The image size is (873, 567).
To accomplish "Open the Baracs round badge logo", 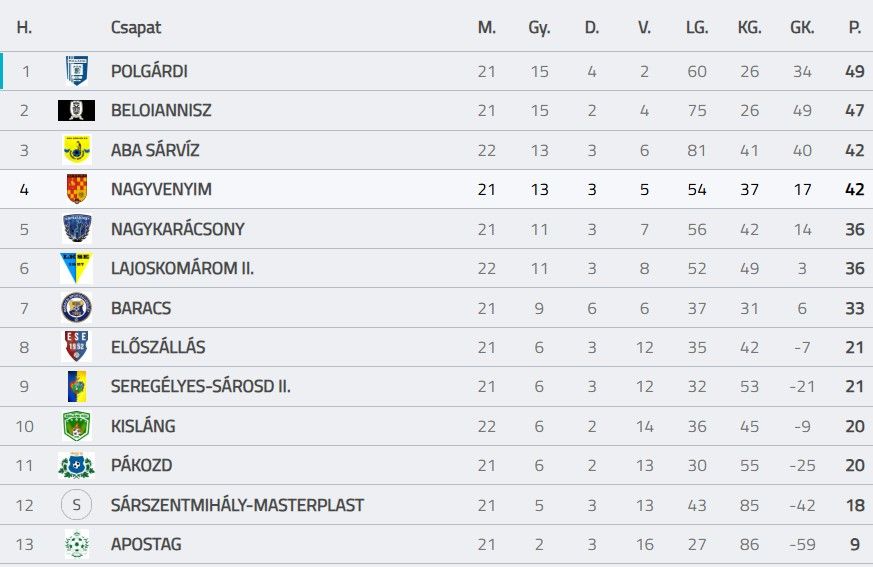I will click(x=76, y=307).
